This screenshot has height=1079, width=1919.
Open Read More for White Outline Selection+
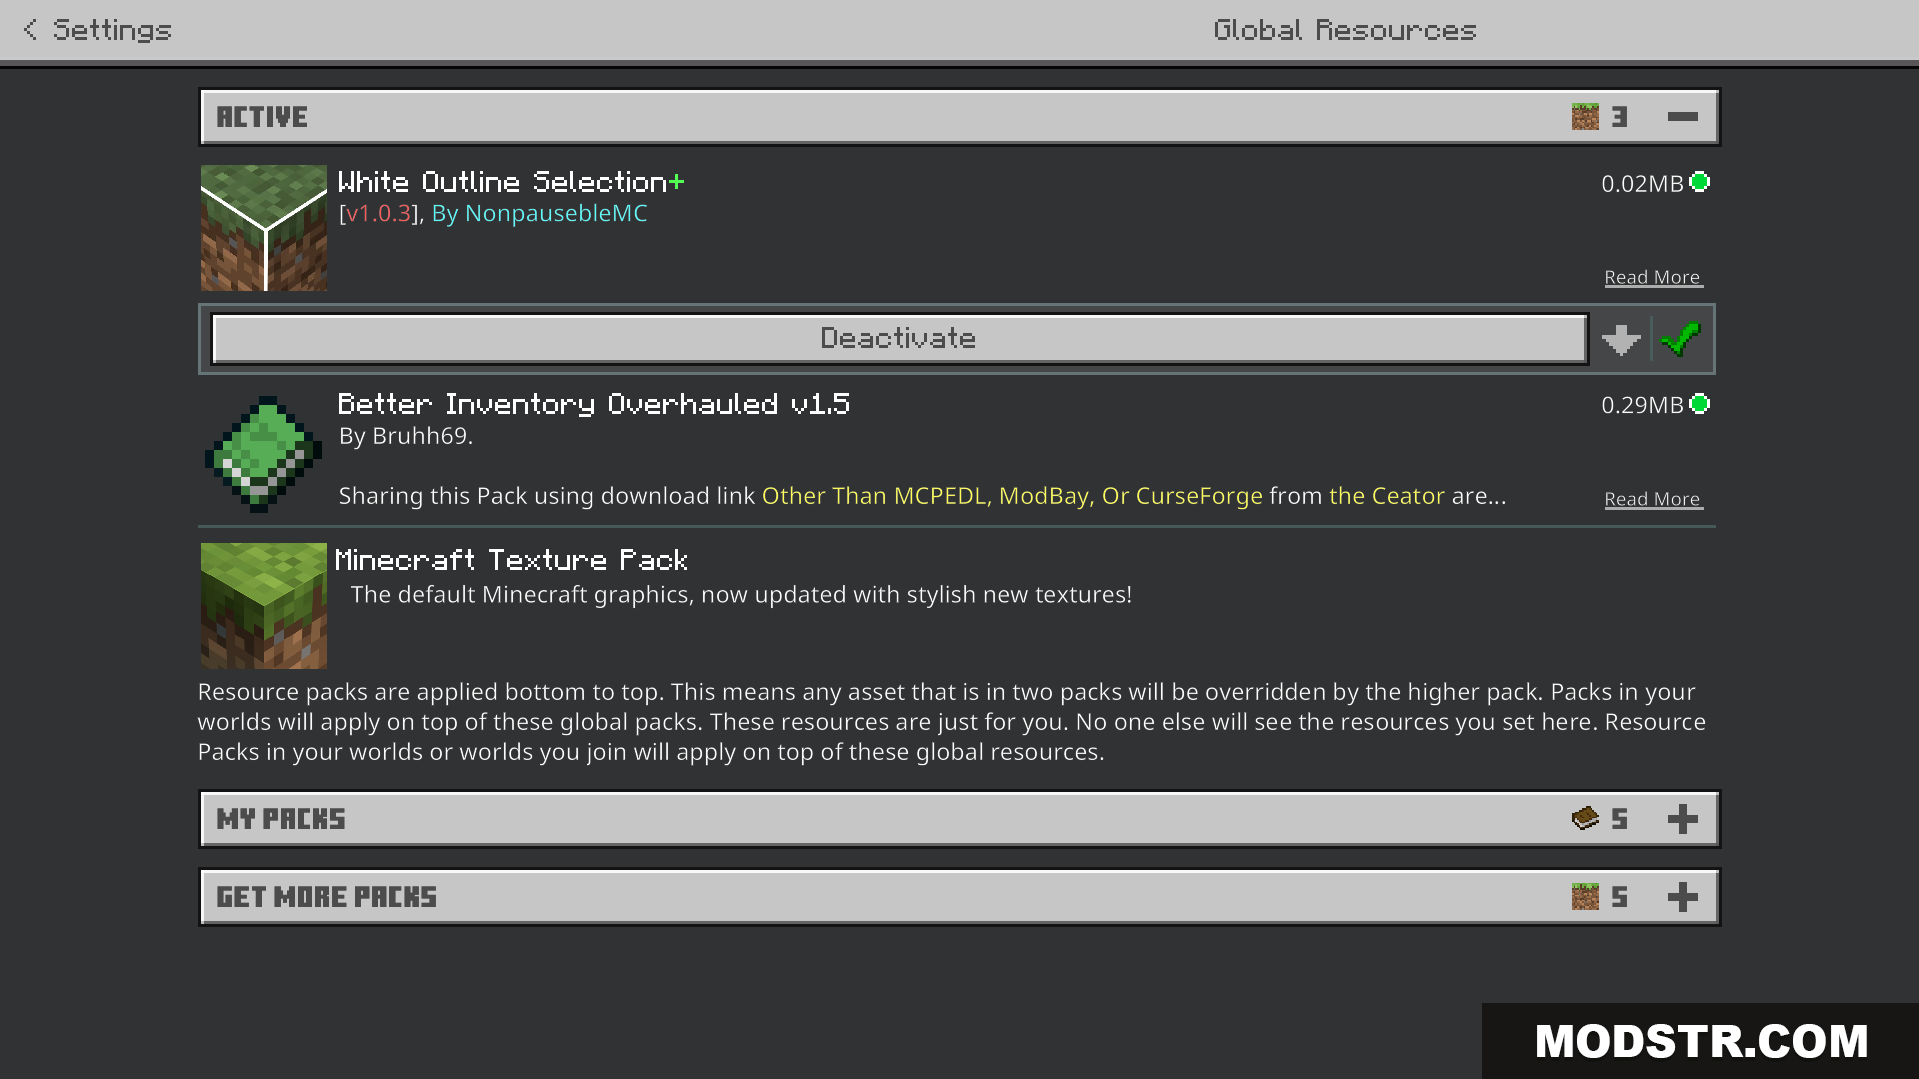point(1653,277)
